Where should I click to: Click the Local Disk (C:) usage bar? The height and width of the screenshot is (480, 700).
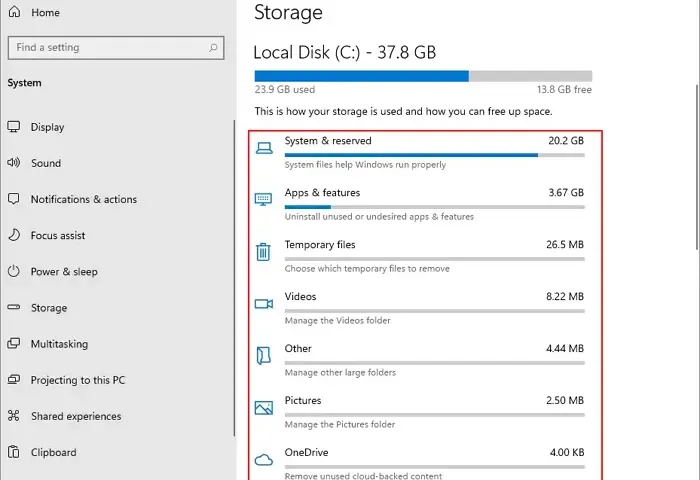423,76
